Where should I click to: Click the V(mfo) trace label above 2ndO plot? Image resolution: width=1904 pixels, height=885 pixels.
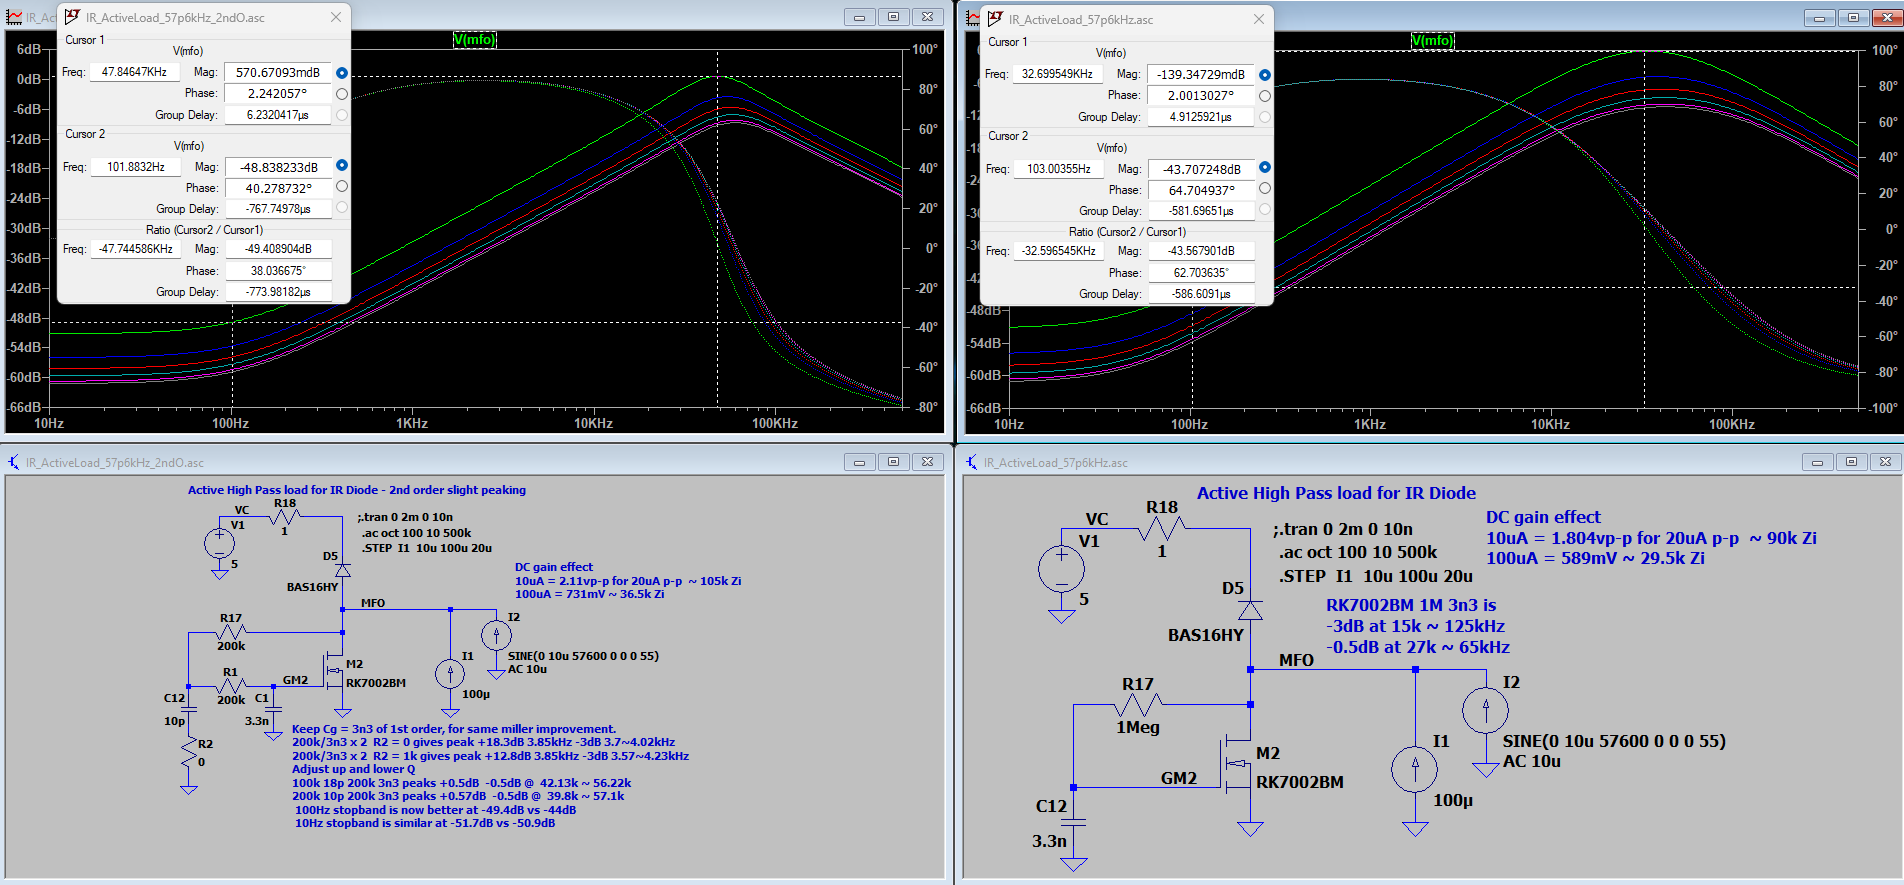[x=474, y=40]
